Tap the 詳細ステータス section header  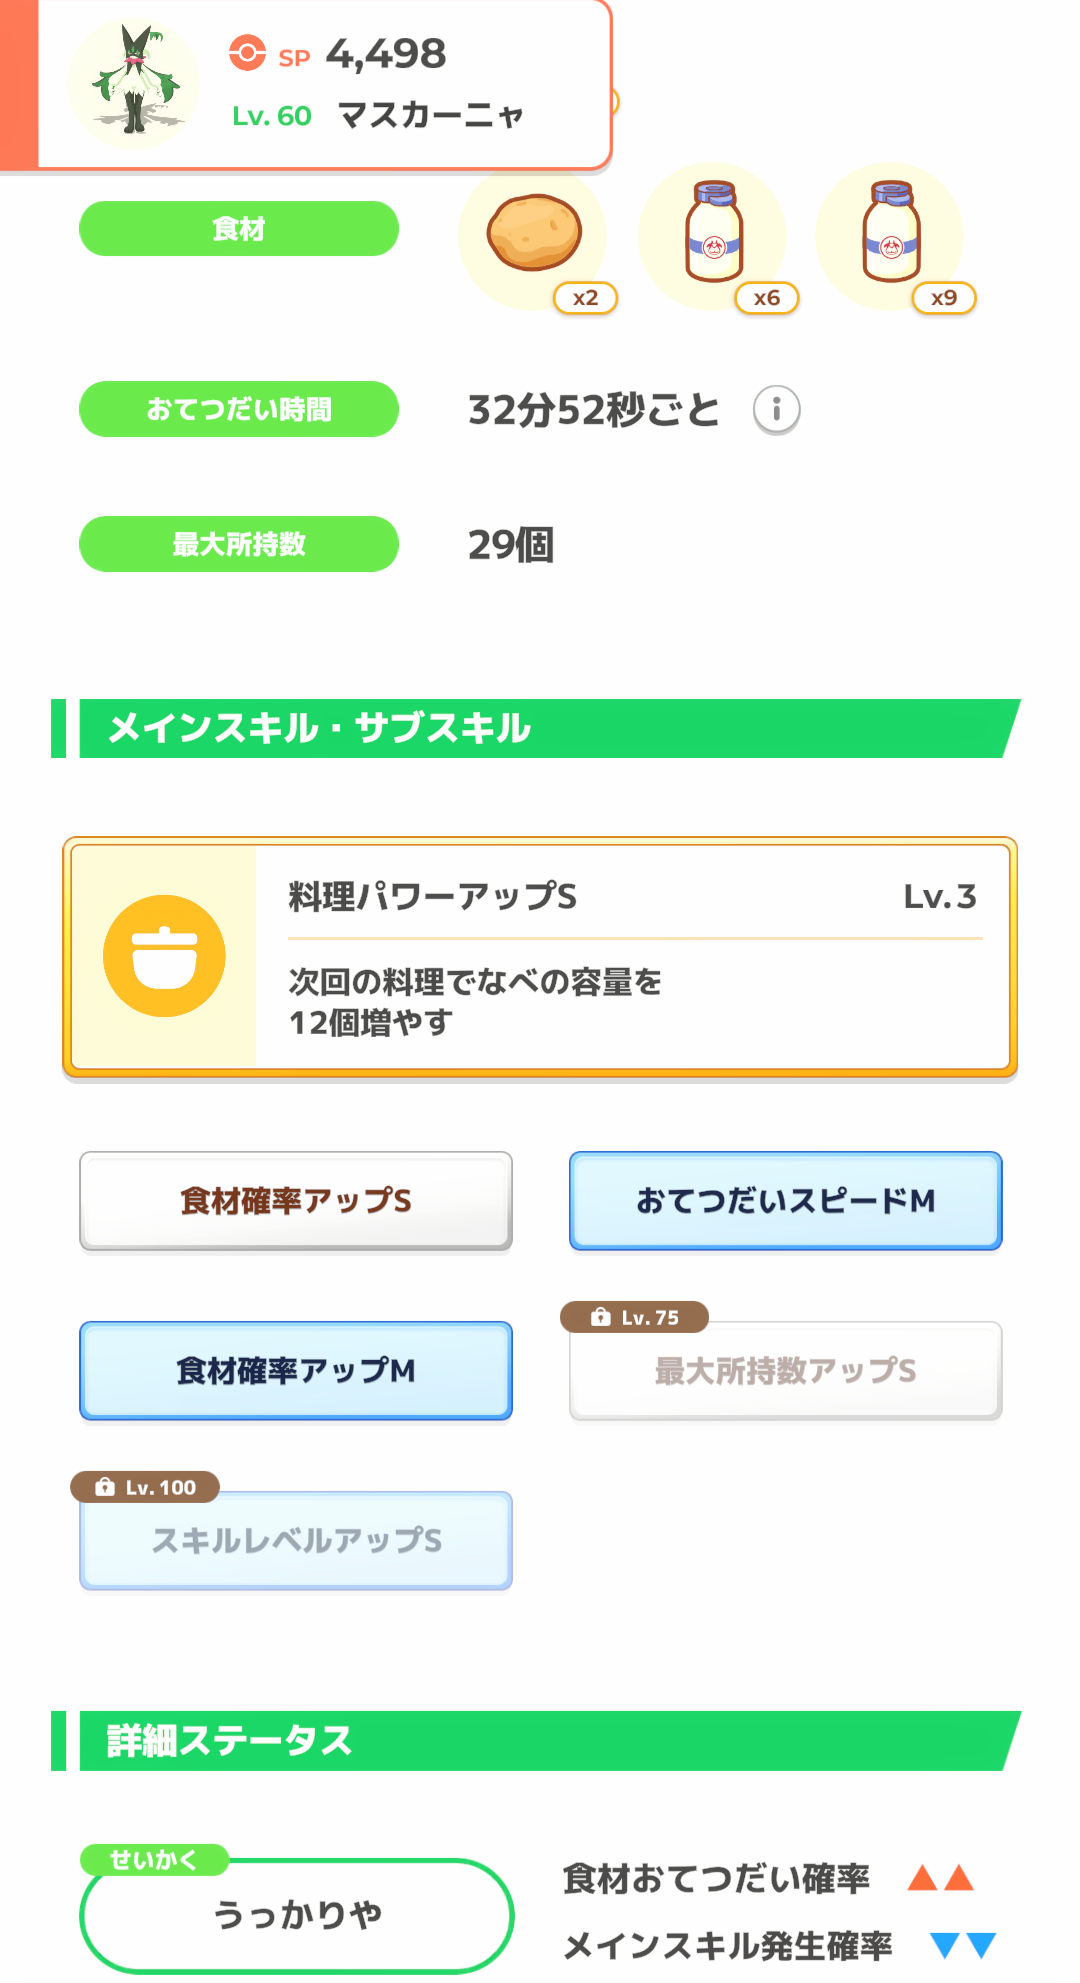(x=540, y=1741)
